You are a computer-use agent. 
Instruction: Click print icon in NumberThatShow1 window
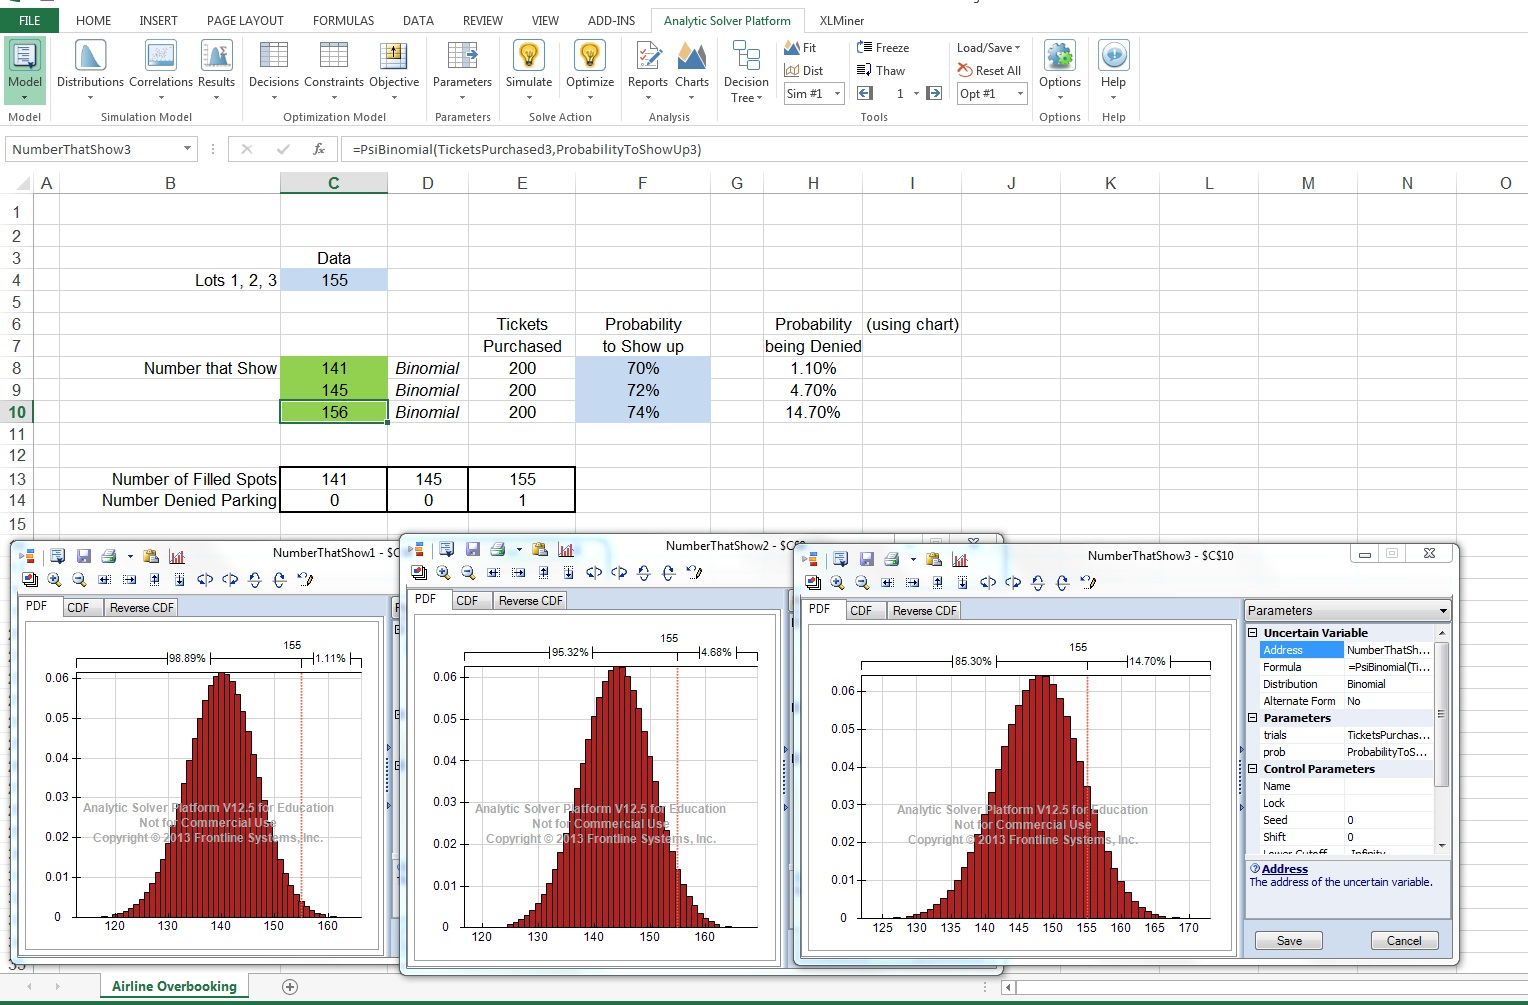(109, 556)
